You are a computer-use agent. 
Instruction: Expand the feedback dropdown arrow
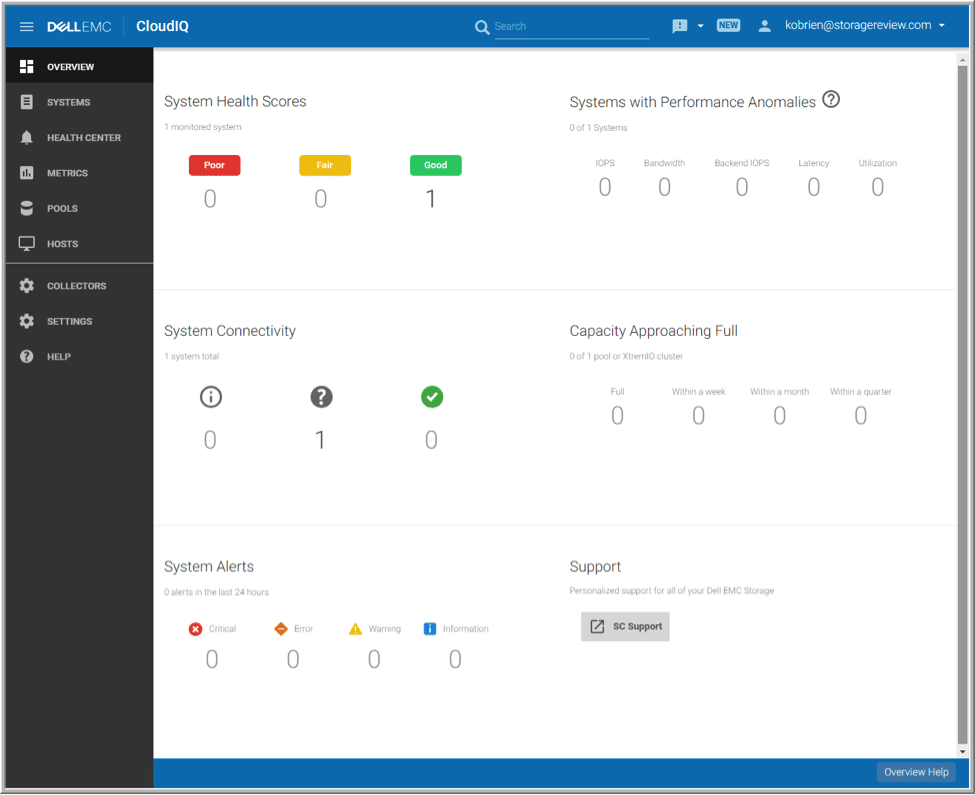[x=701, y=26]
